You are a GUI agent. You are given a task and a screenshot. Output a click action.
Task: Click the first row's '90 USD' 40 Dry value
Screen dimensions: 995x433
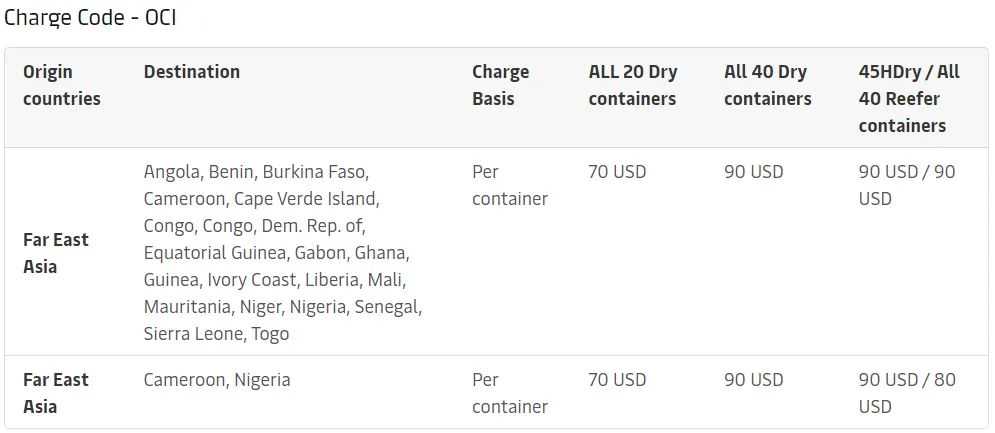tap(754, 172)
